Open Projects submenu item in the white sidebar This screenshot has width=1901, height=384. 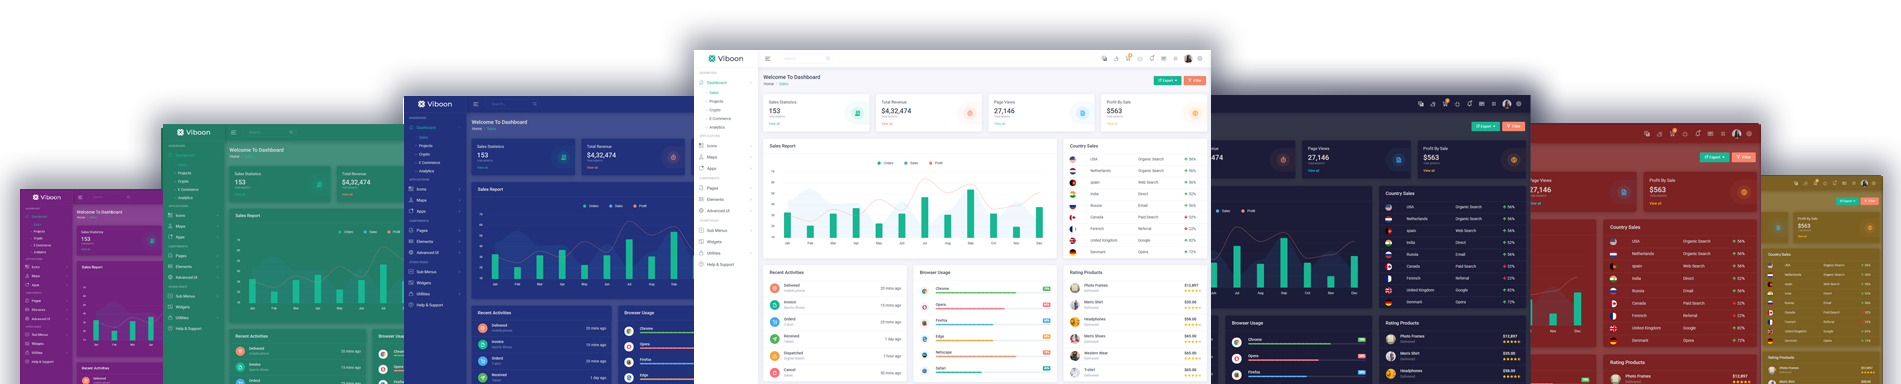tap(716, 101)
